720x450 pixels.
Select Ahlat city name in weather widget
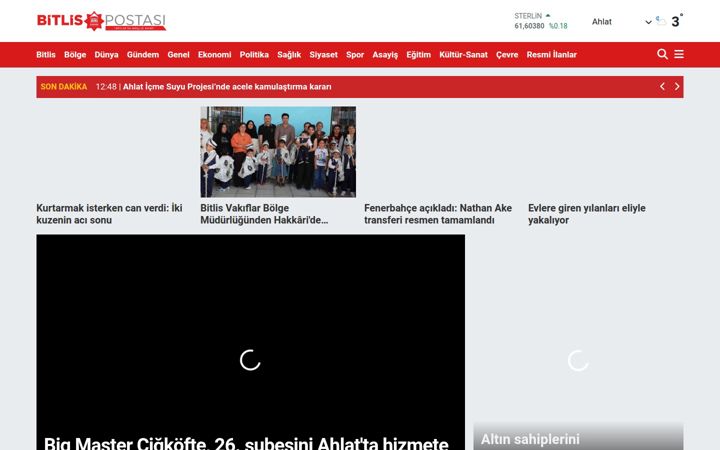pos(602,22)
